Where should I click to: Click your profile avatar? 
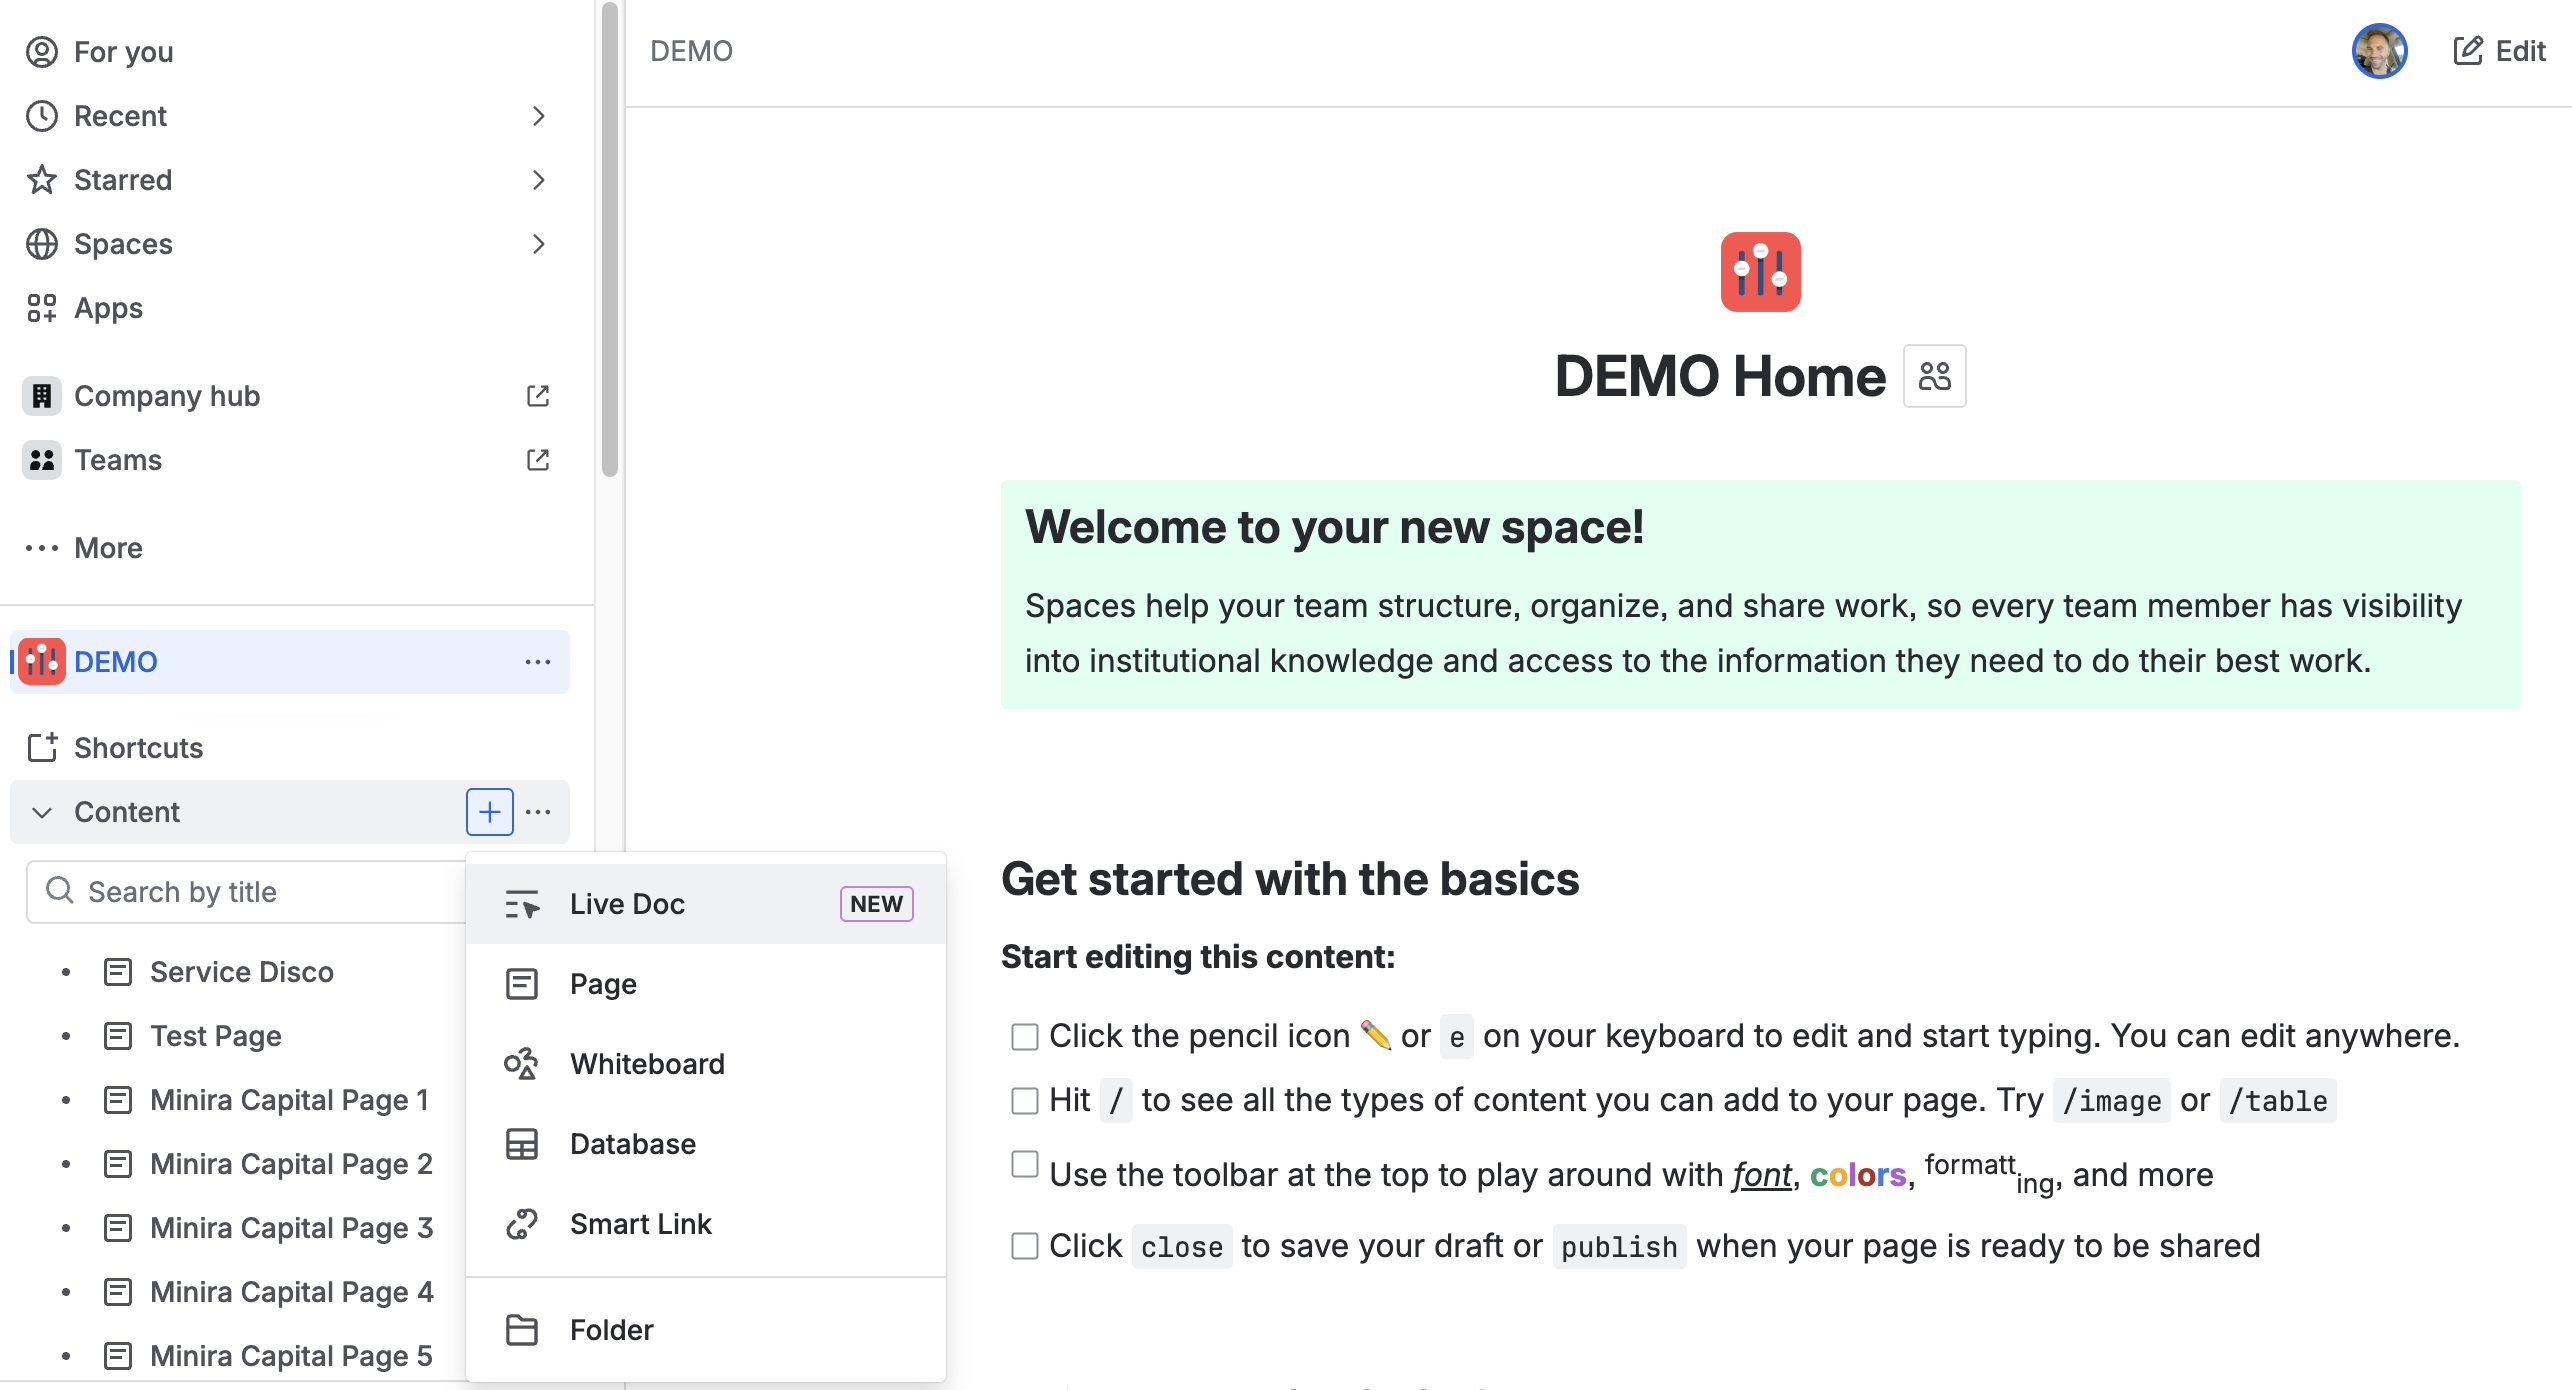click(2380, 50)
